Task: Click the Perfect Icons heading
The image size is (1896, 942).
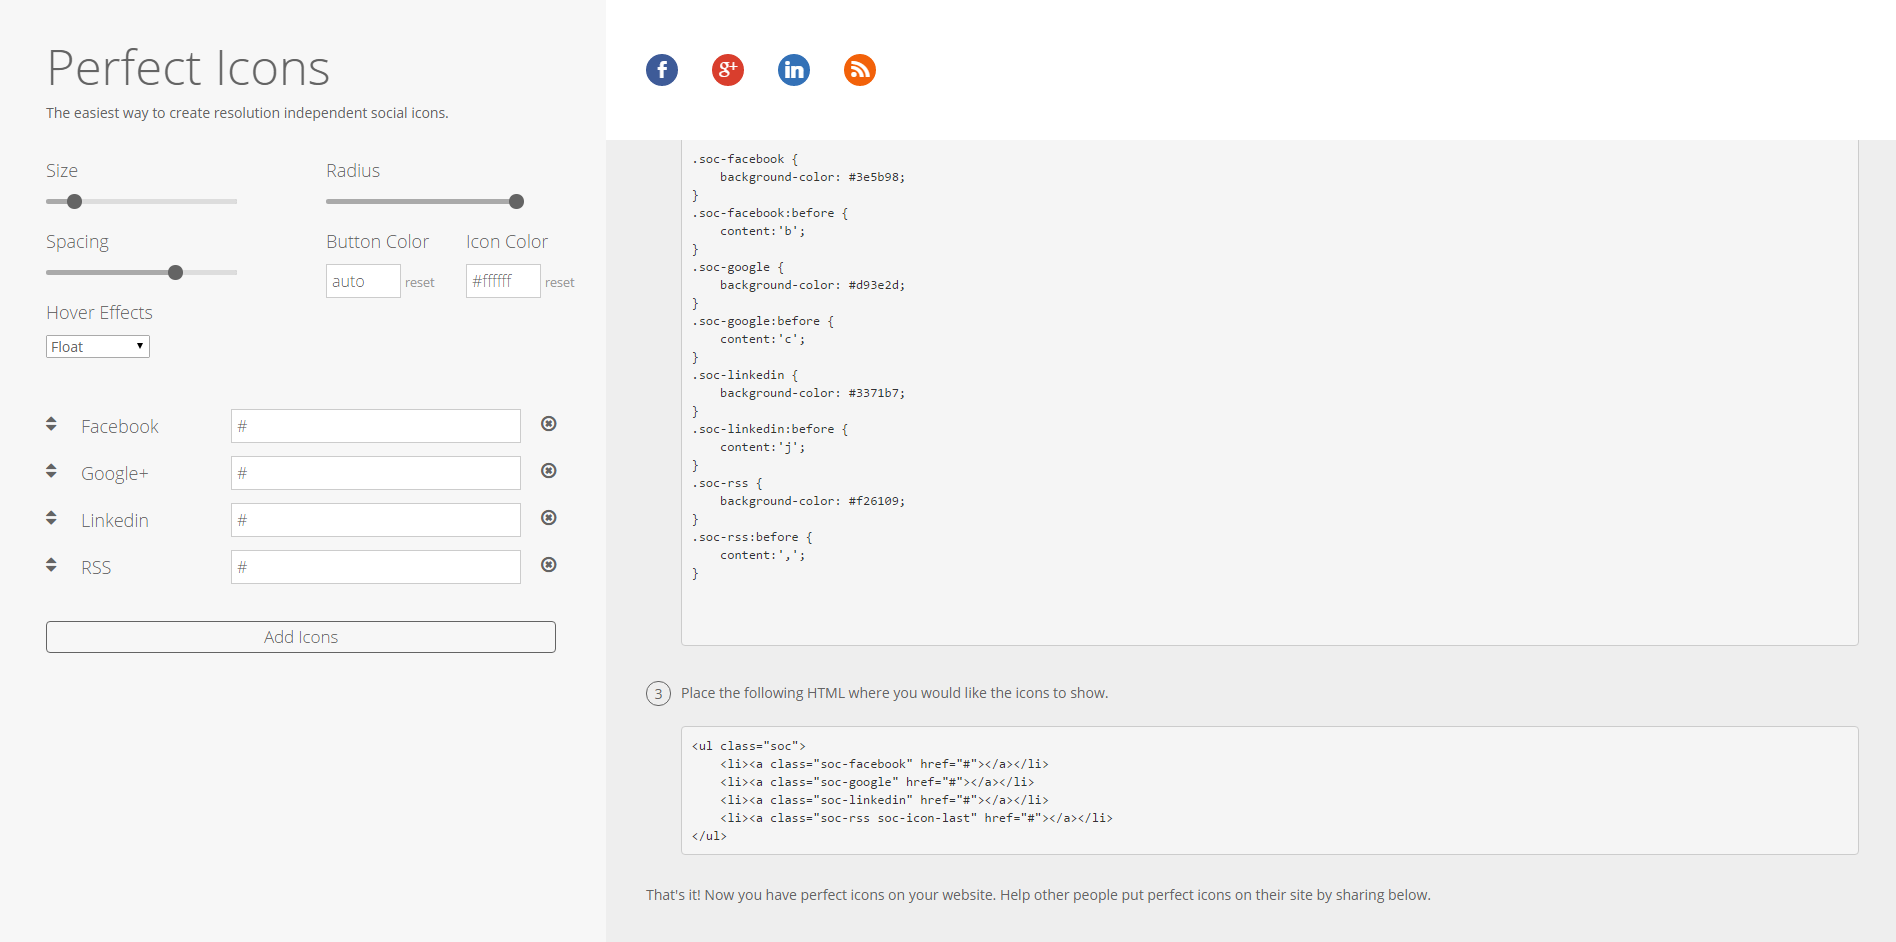Action: 188,68
